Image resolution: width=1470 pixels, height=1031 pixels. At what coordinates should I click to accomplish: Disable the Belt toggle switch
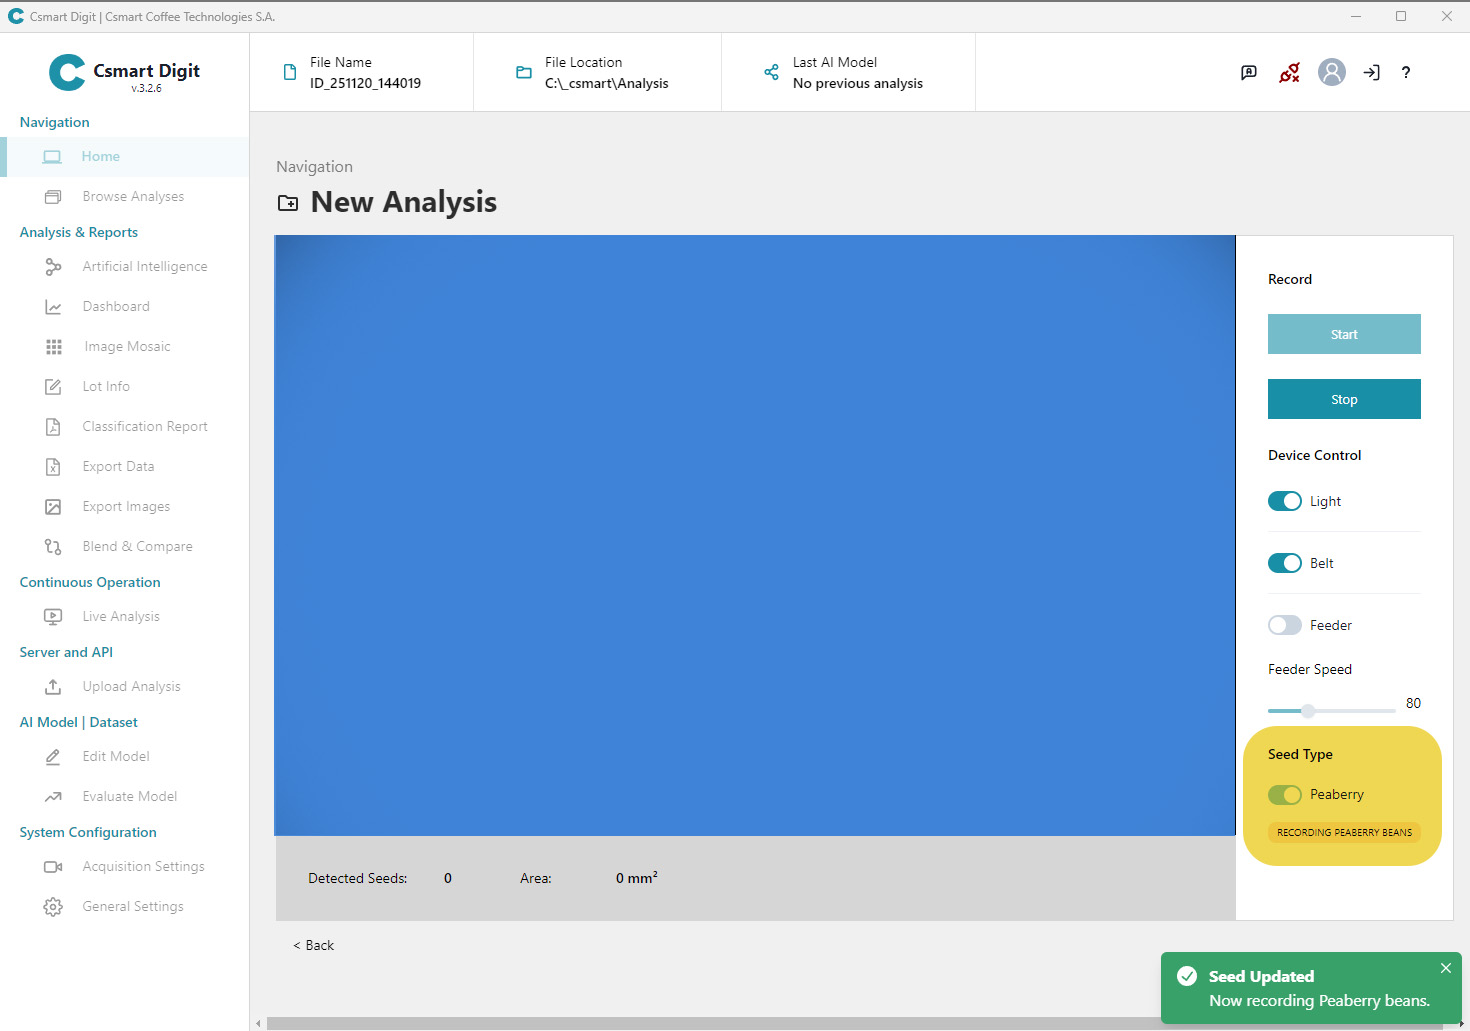pos(1284,563)
